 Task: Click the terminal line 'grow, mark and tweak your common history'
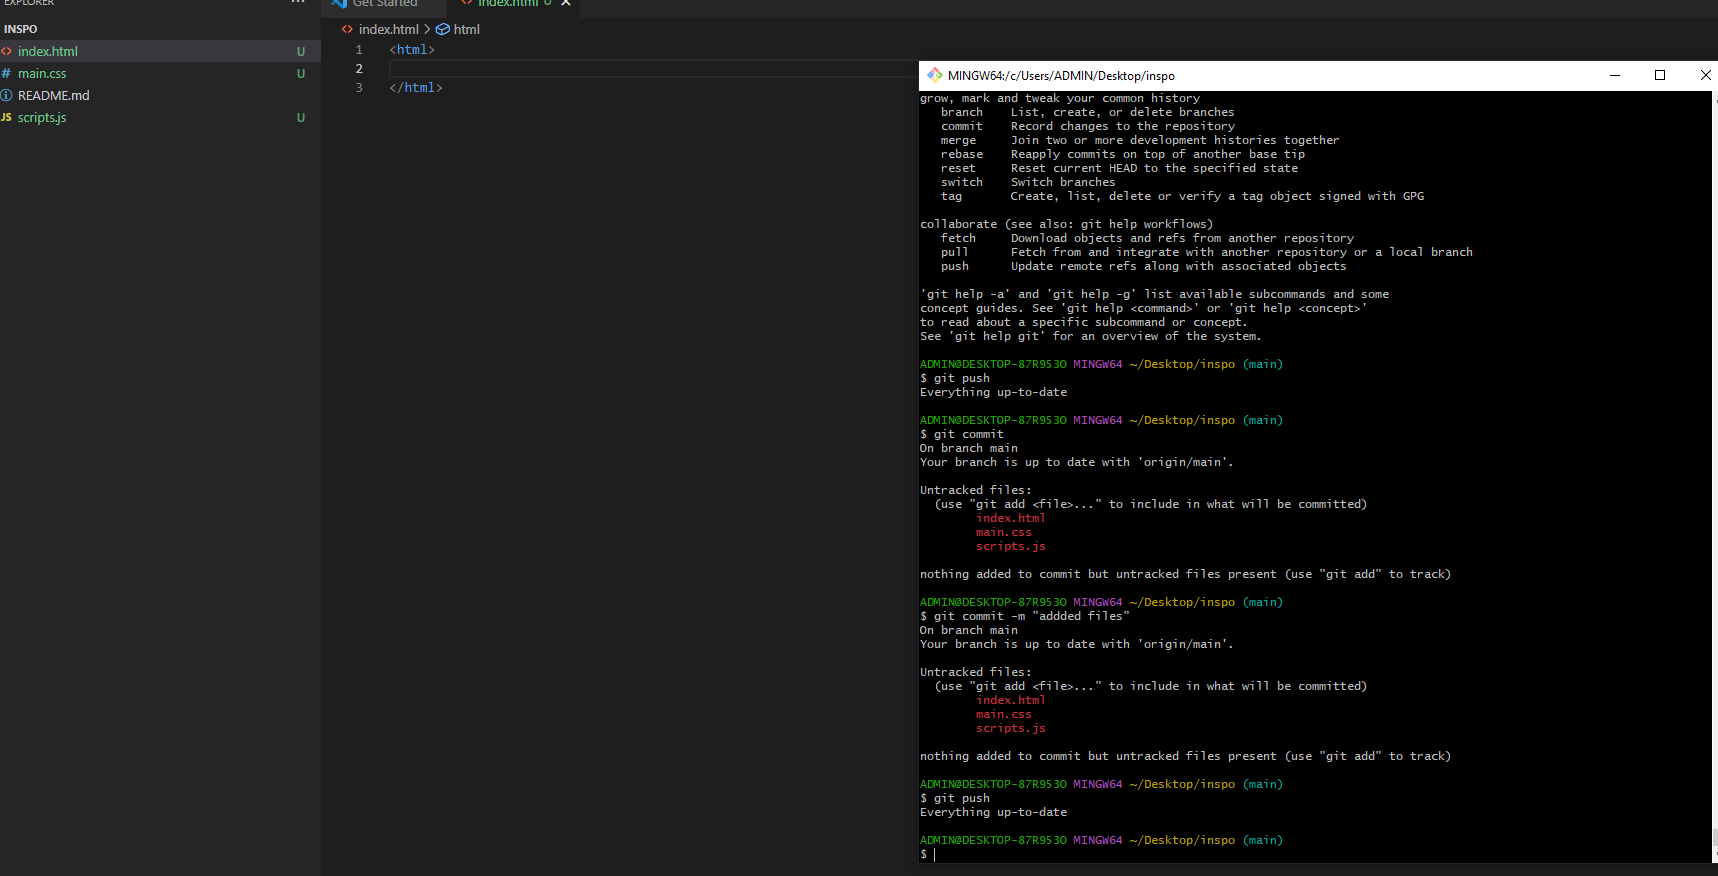(x=1060, y=98)
